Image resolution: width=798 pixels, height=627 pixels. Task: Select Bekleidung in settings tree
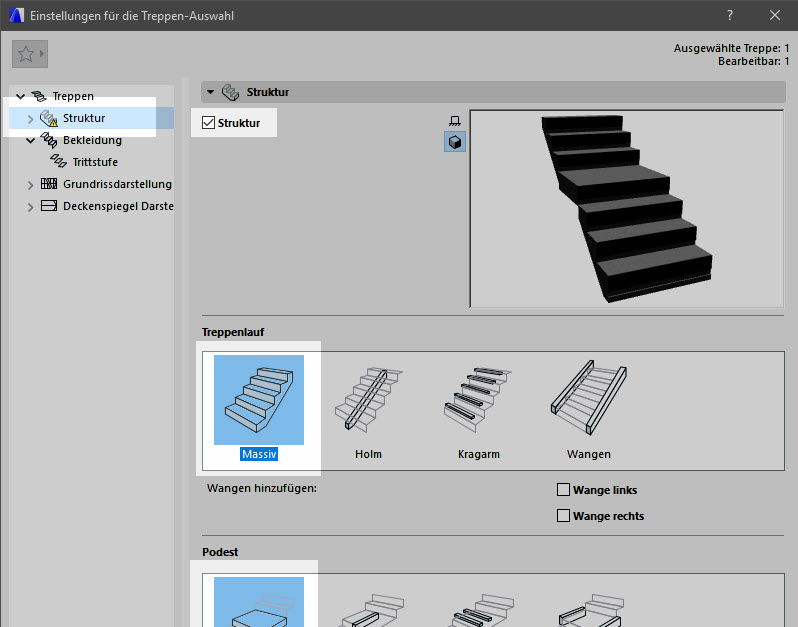pos(92,140)
